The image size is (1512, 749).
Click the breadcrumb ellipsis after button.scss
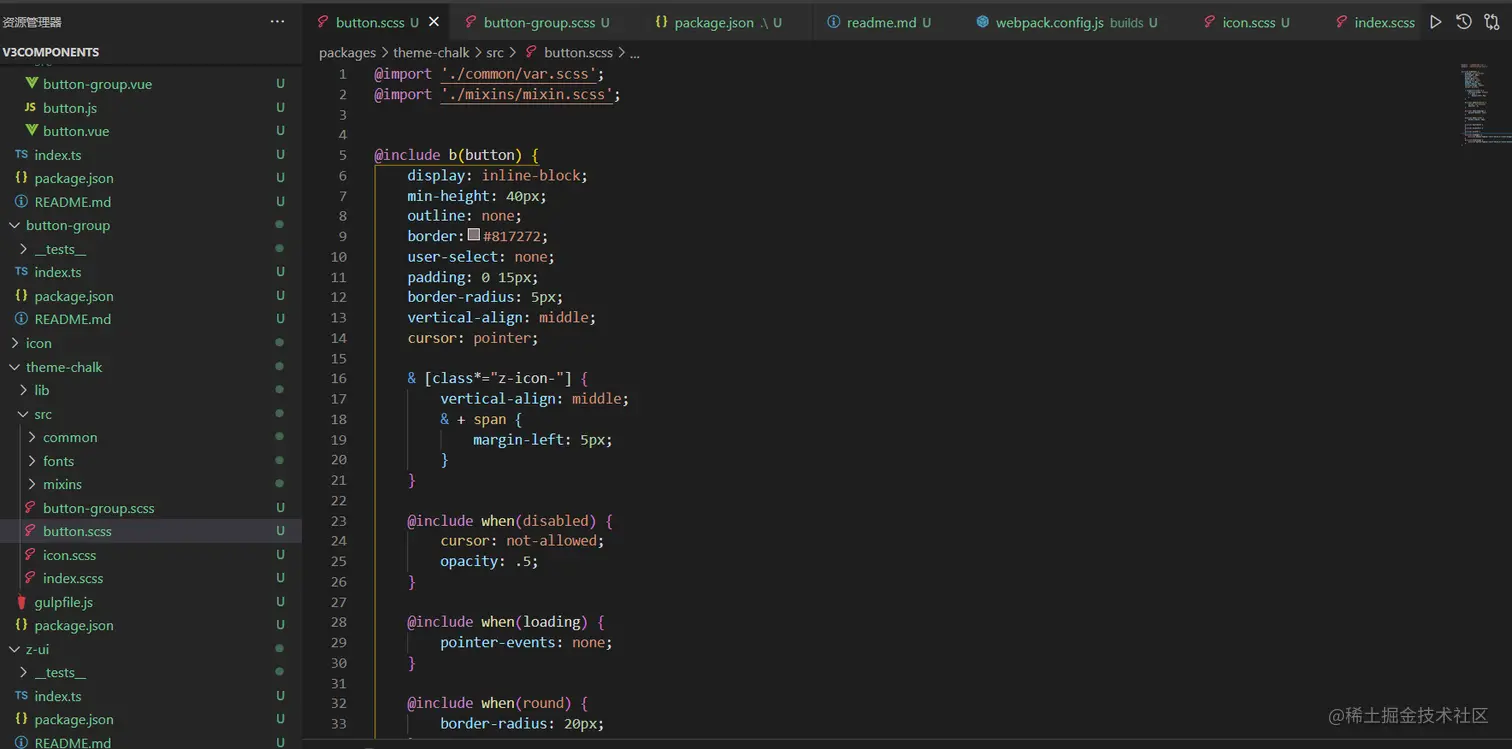coord(634,53)
